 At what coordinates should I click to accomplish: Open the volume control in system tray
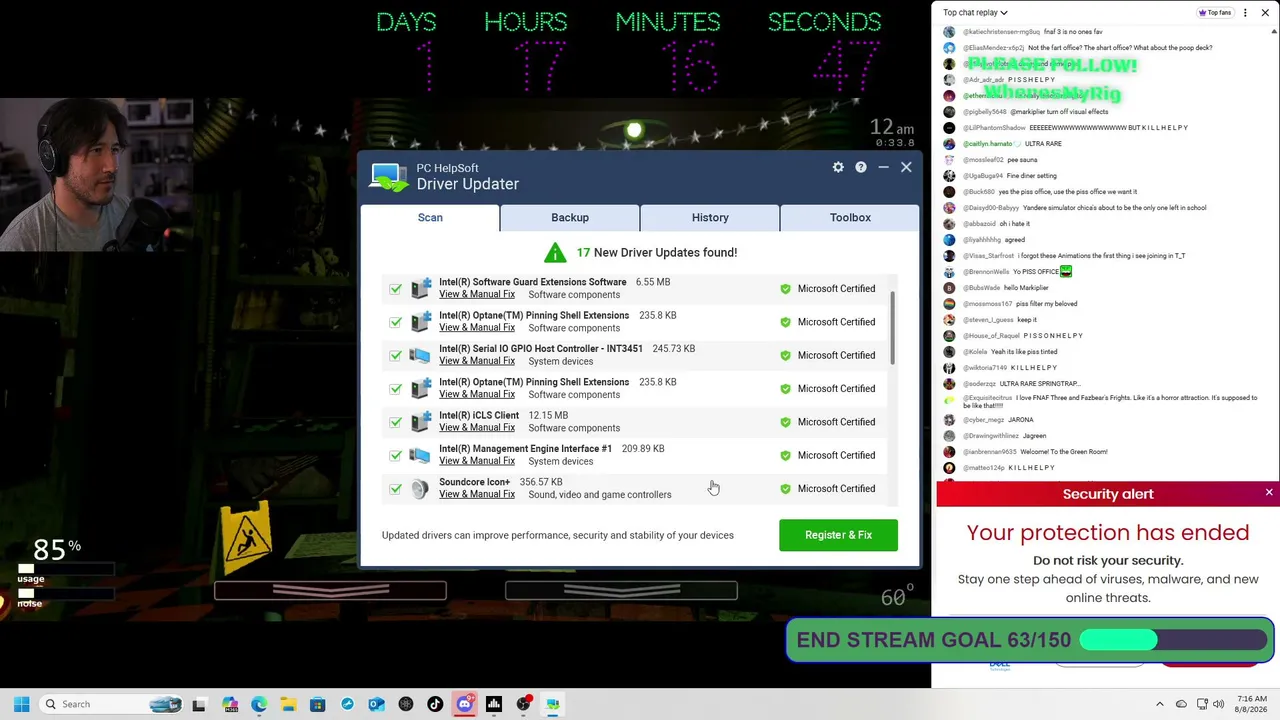[x=1218, y=704]
